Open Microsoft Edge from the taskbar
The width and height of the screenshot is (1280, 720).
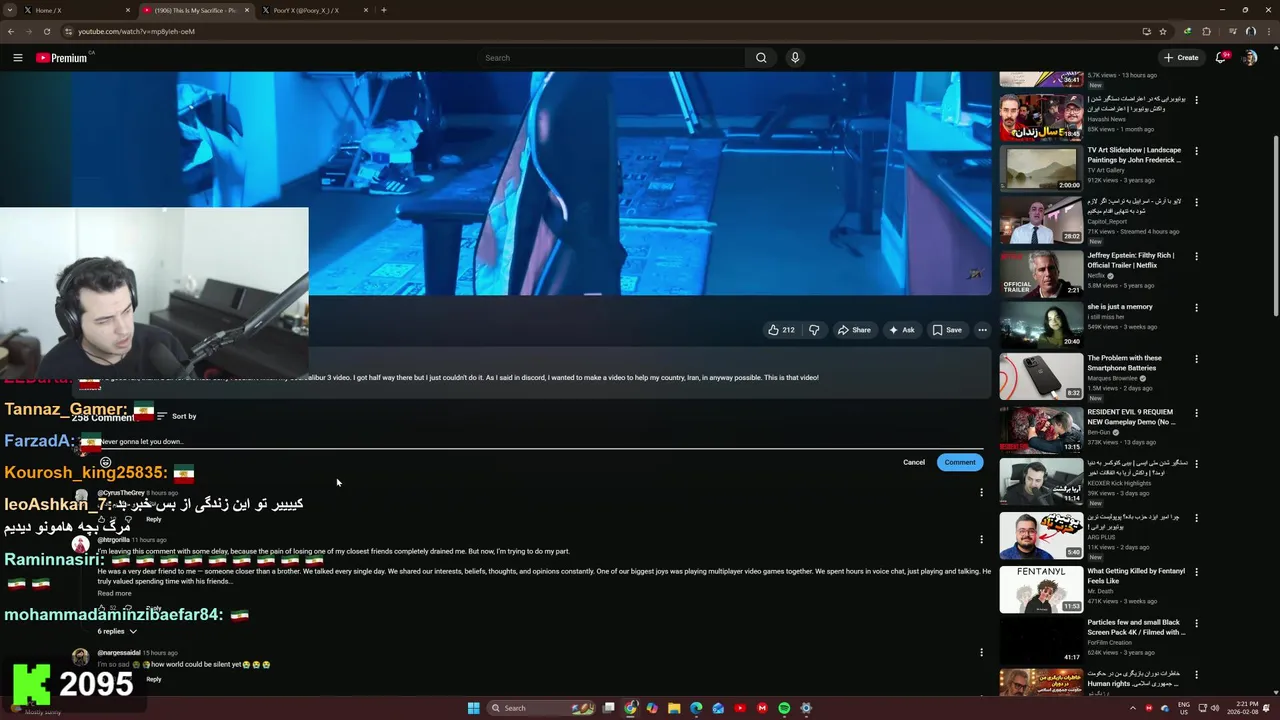(696, 708)
